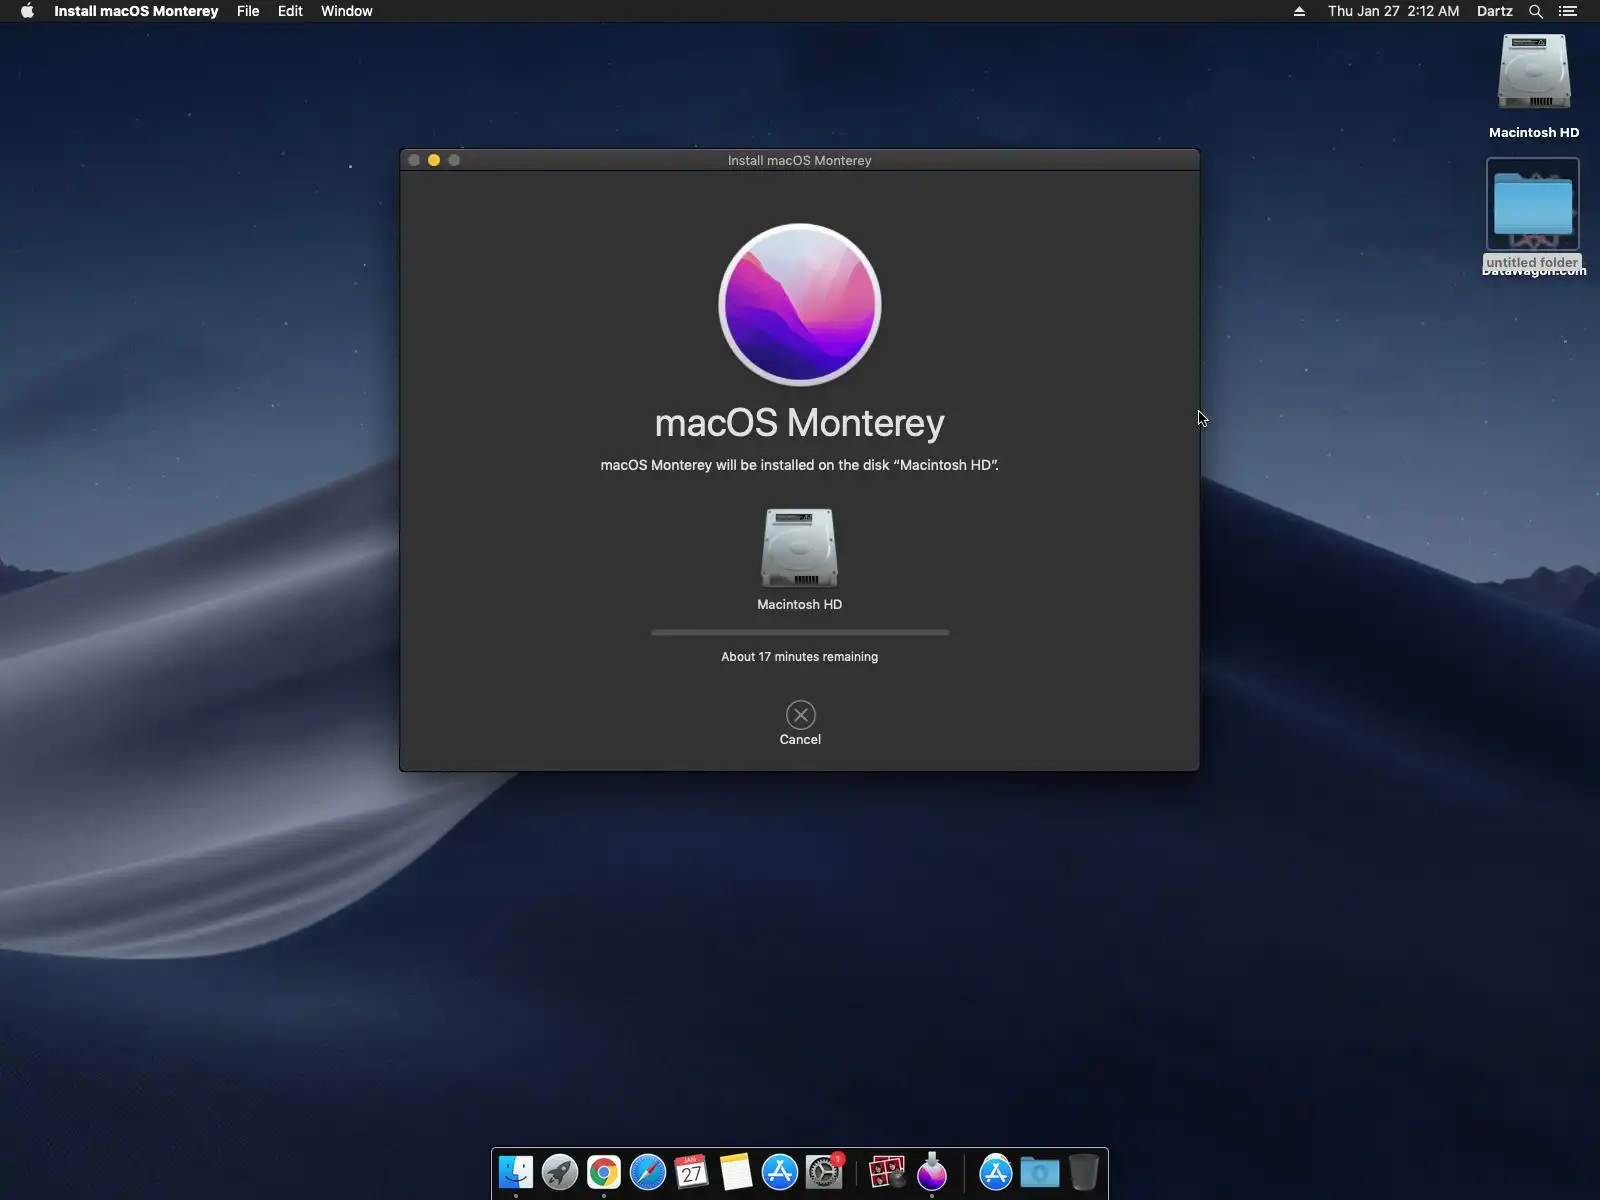The height and width of the screenshot is (1200, 1600).
Task: Open Notes from the Dock
Action: 736,1172
